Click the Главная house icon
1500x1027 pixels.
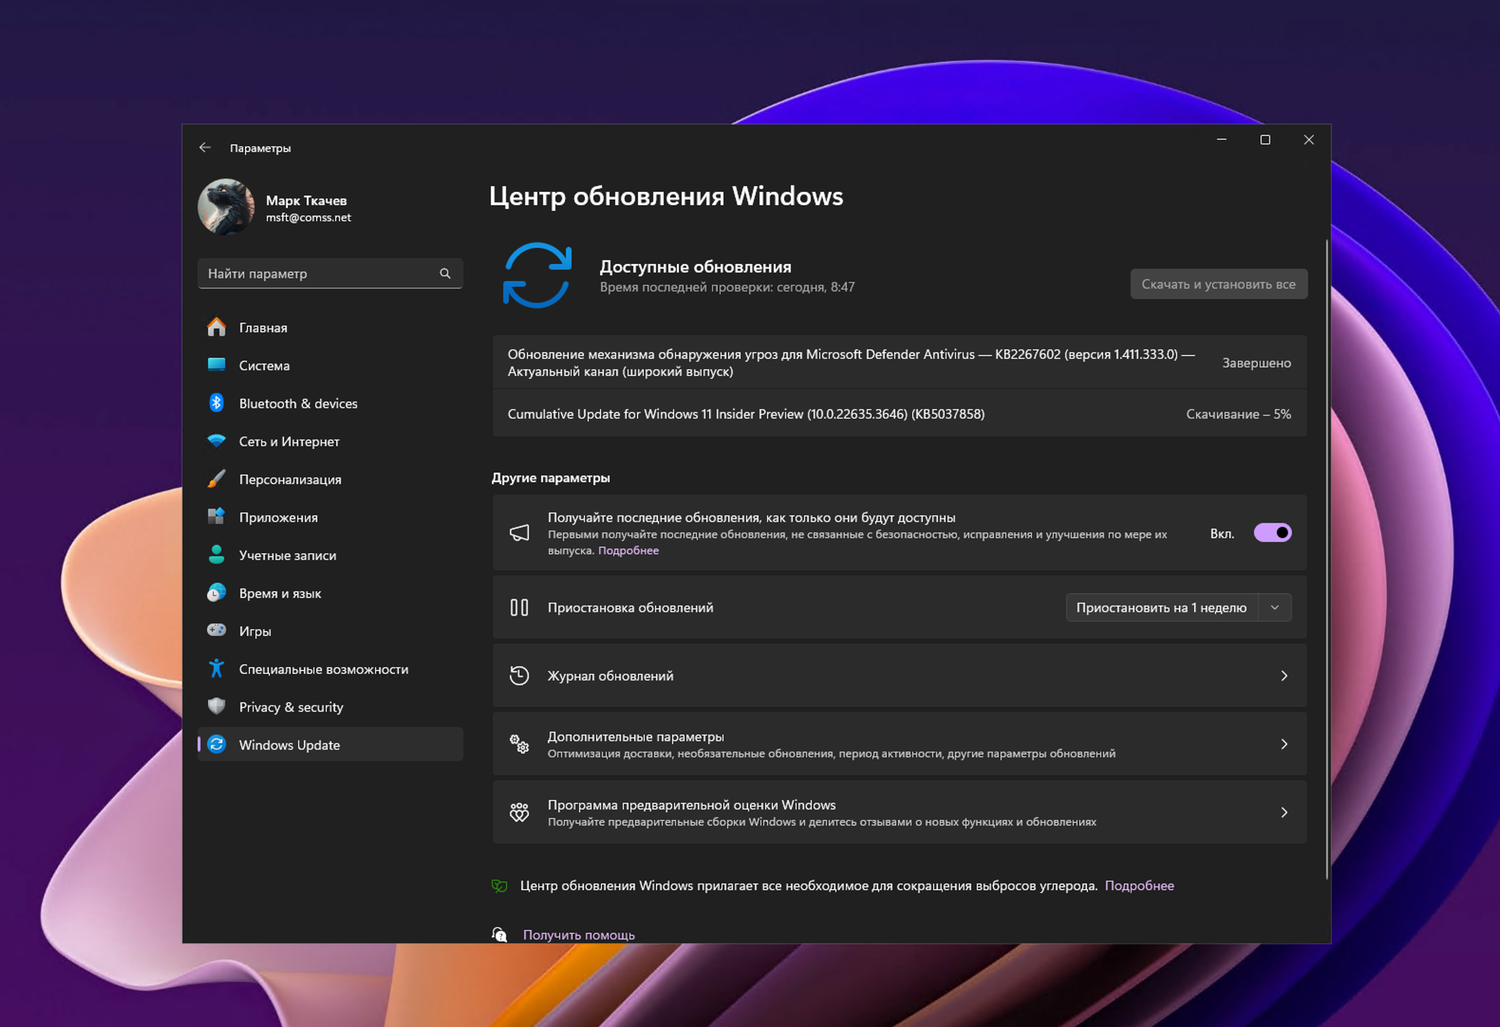click(x=216, y=327)
